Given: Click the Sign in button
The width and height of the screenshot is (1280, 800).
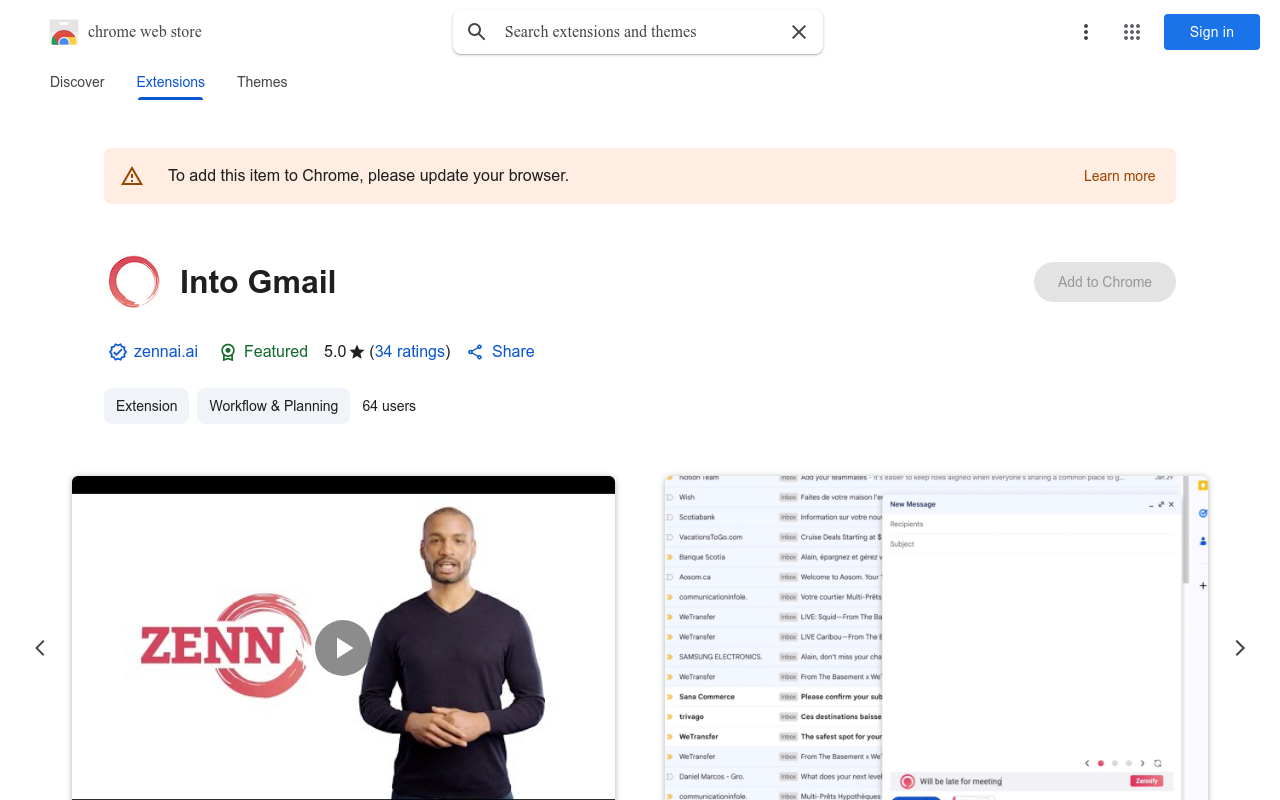Looking at the screenshot, I should [x=1212, y=32].
